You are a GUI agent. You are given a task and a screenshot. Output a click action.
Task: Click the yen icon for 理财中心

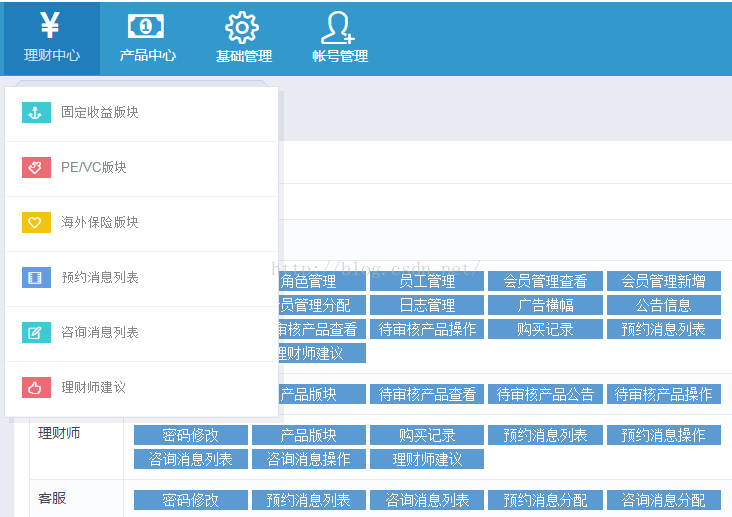point(50,25)
